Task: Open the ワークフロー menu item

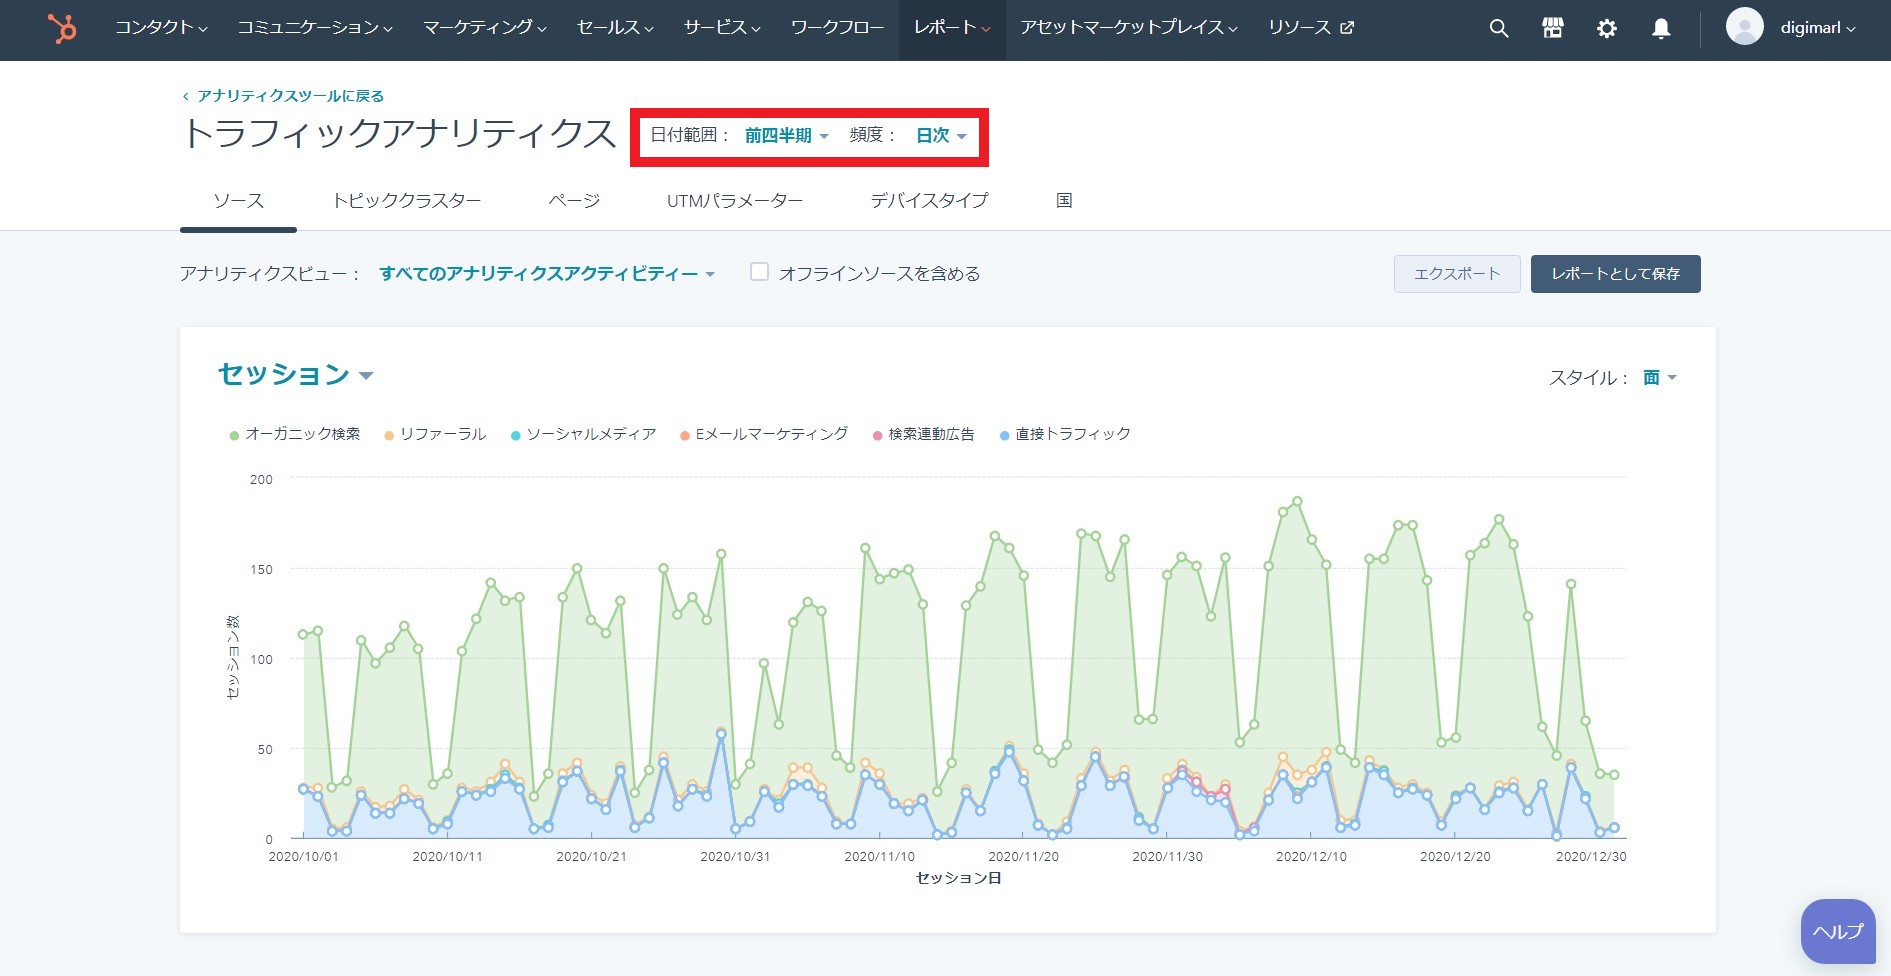Action: (x=837, y=28)
